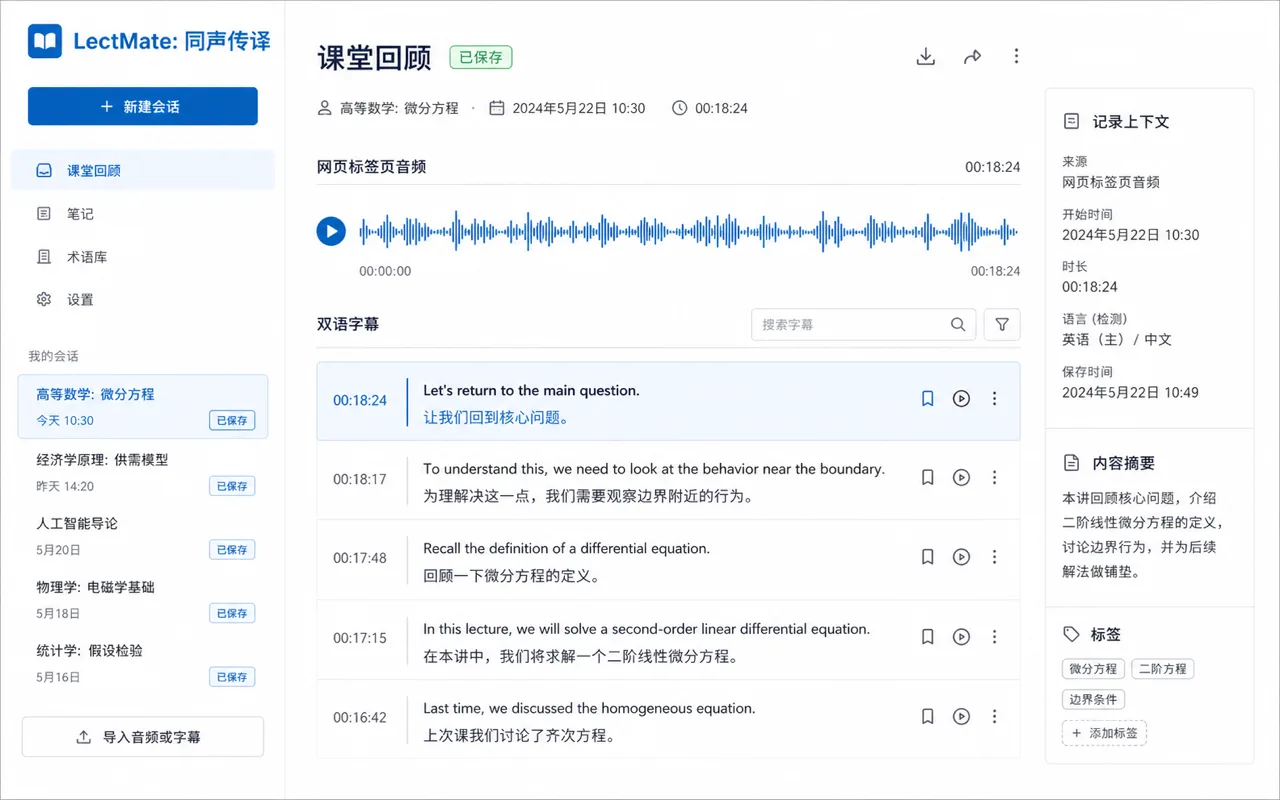Click the 标签 tag icon
1280x800 pixels.
[x=1071, y=634]
